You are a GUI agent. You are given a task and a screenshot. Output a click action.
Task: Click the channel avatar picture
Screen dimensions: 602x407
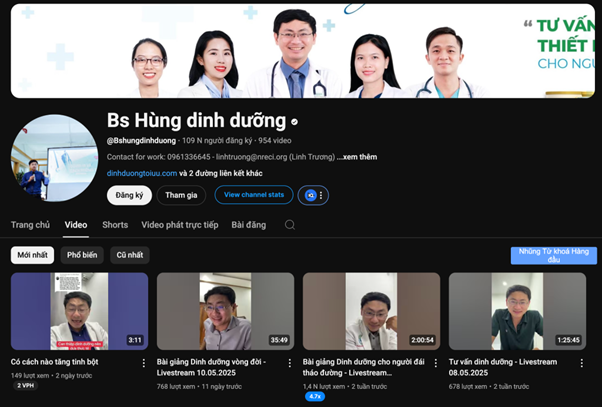point(55,158)
